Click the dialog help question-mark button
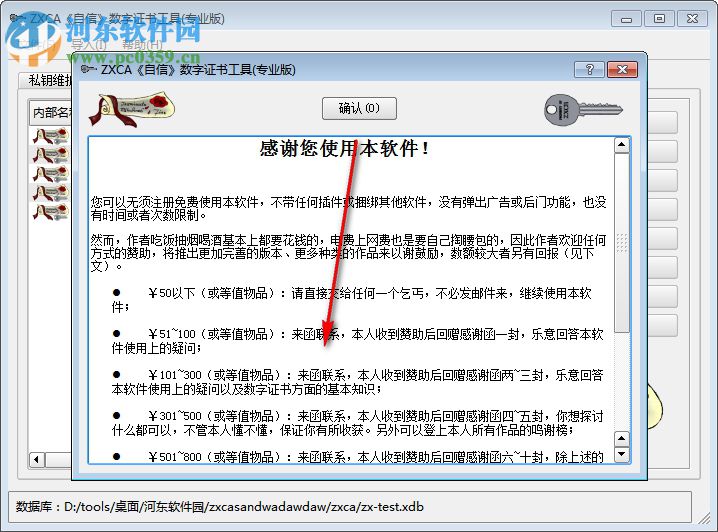This screenshot has height=532, width=718. click(589, 70)
